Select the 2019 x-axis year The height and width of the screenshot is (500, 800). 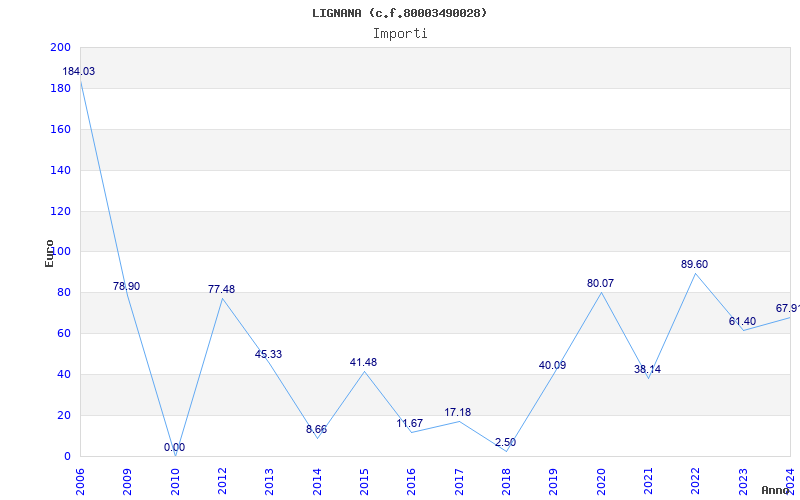(554, 482)
